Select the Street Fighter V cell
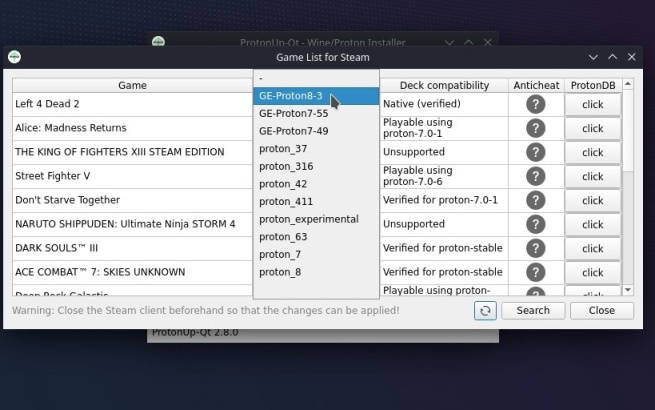Screen dimensions: 655x410 click(x=132, y=176)
